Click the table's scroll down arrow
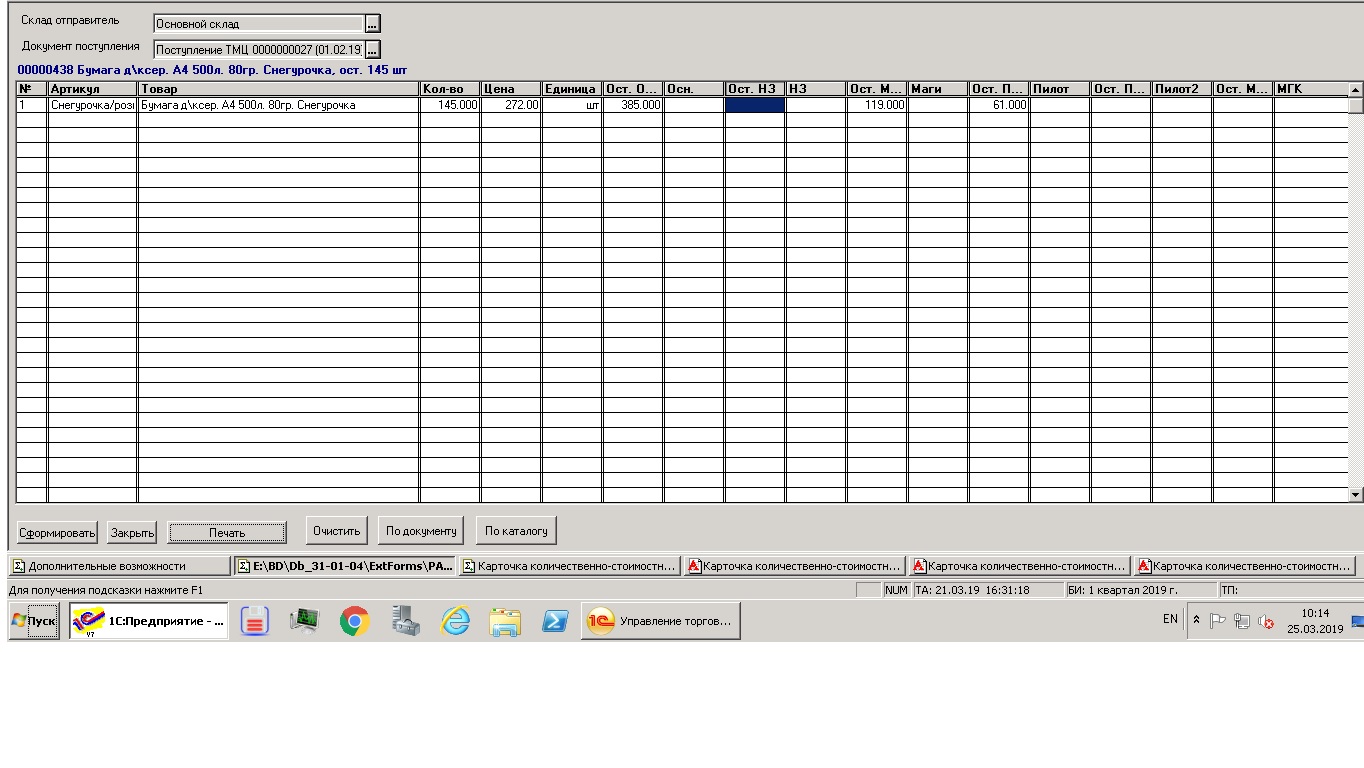 pos(1356,494)
